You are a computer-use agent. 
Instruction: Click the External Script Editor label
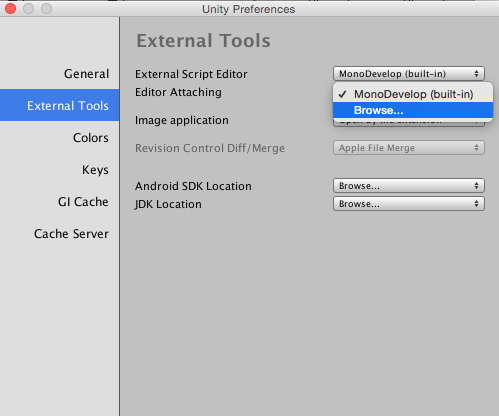(x=191, y=74)
